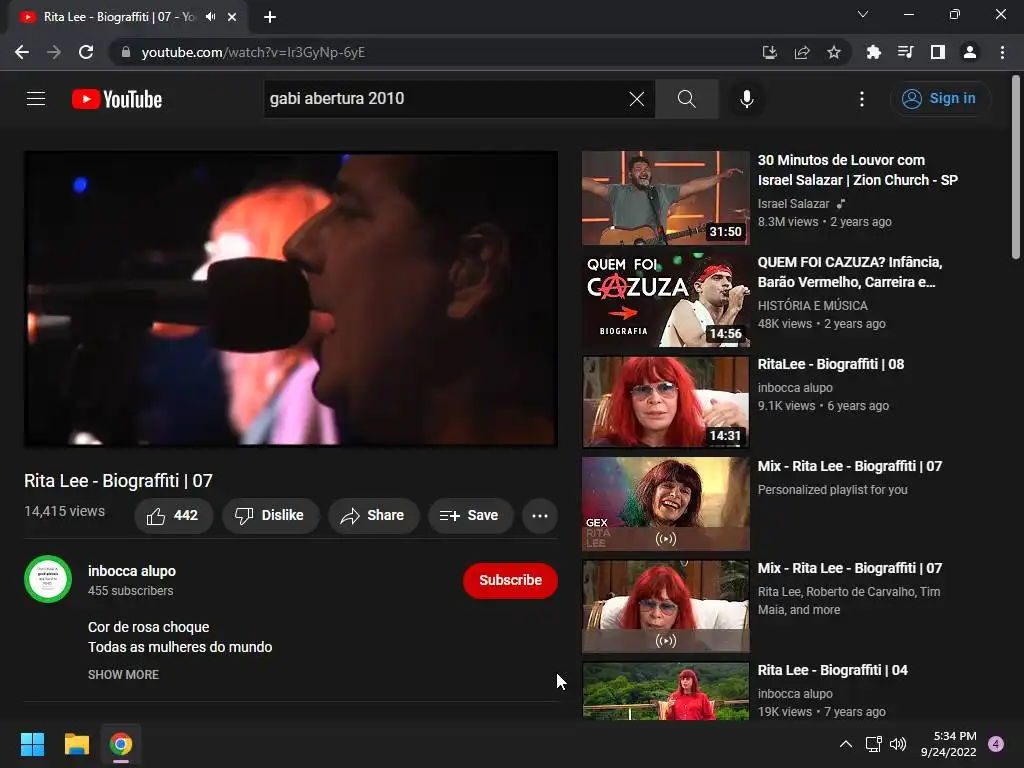Open File Explorer from taskbar
This screenshot has width=1024, height=768.
(76, 744)
